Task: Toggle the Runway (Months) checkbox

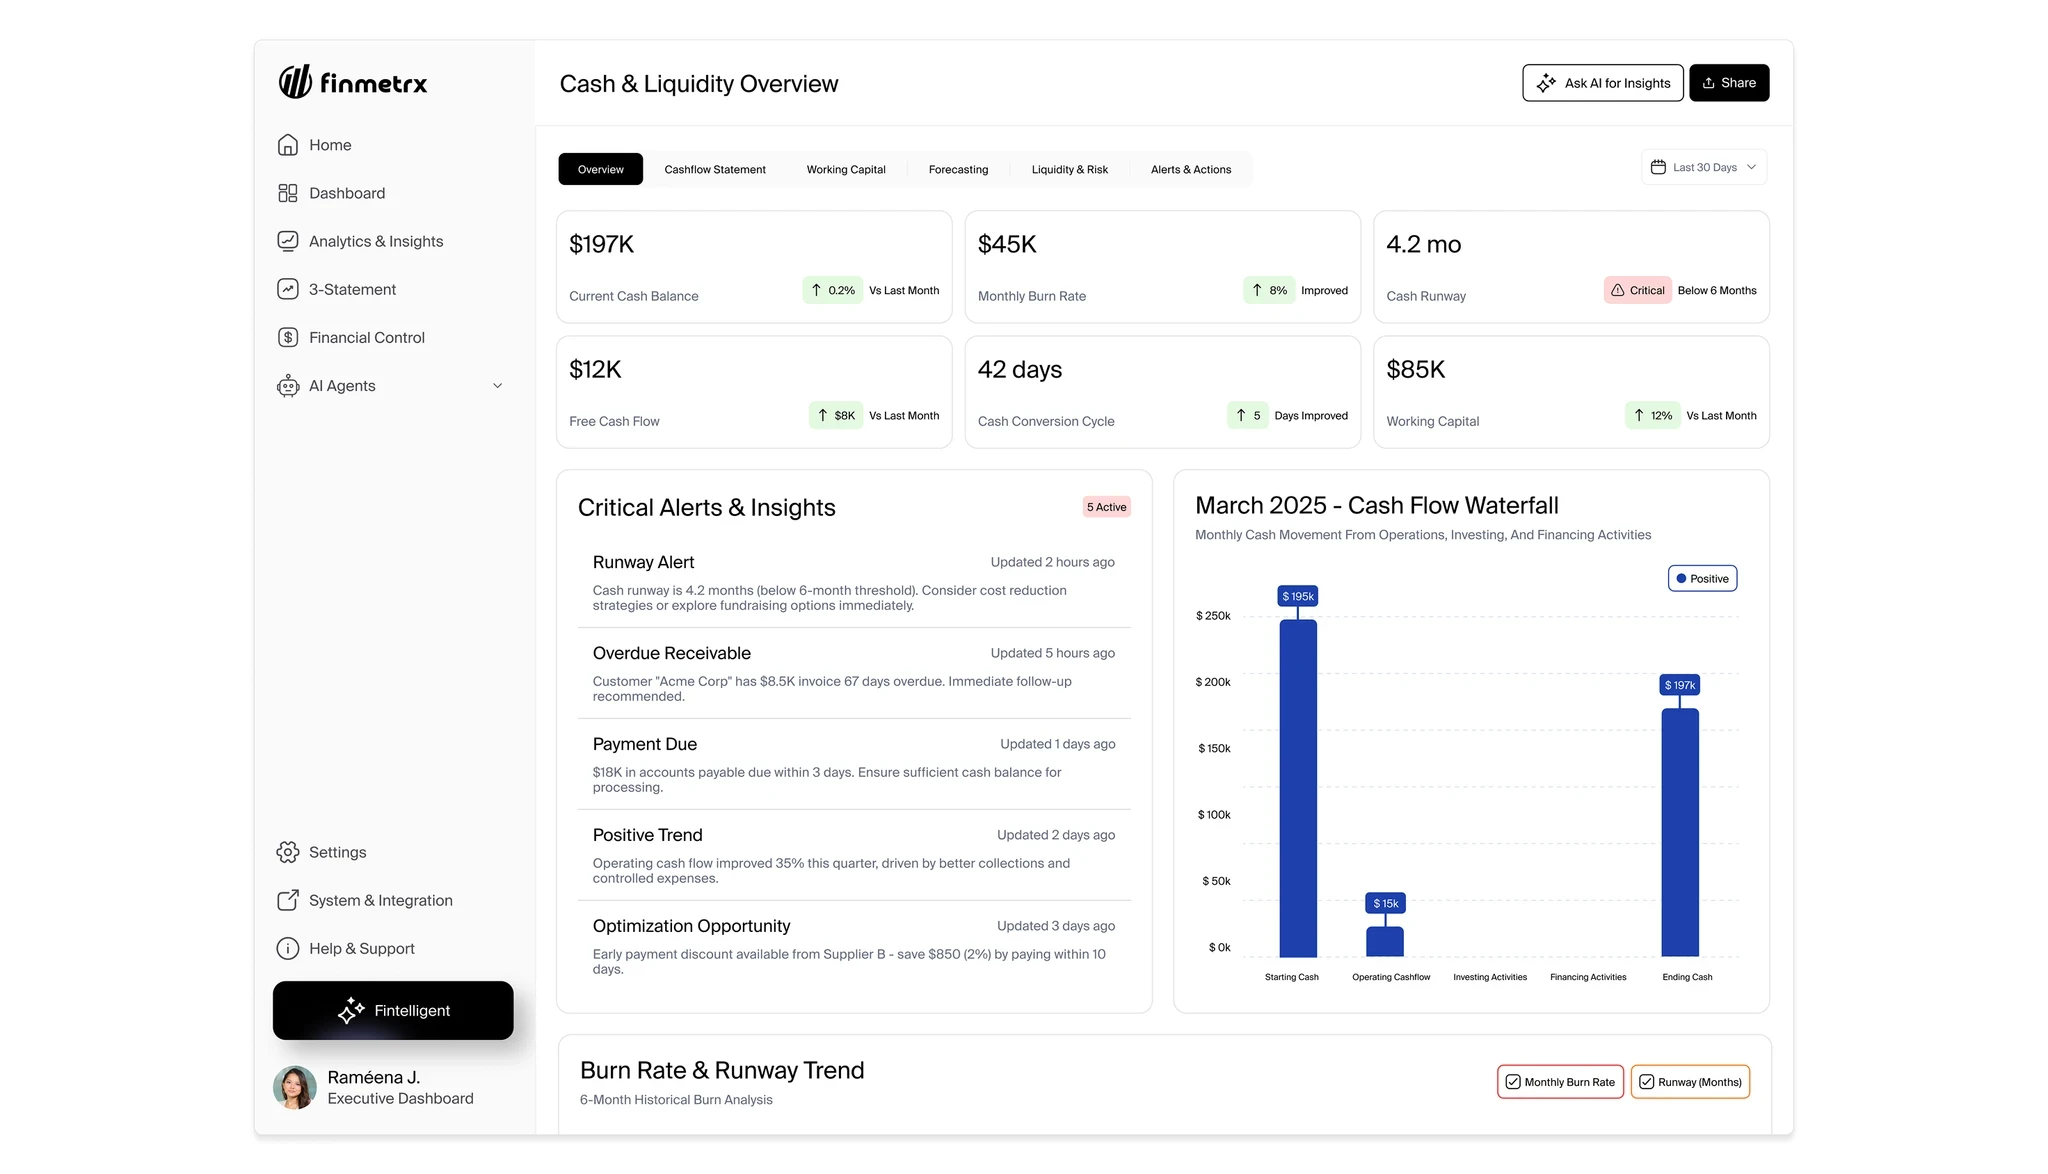Action: (x=1646, y=1082)
